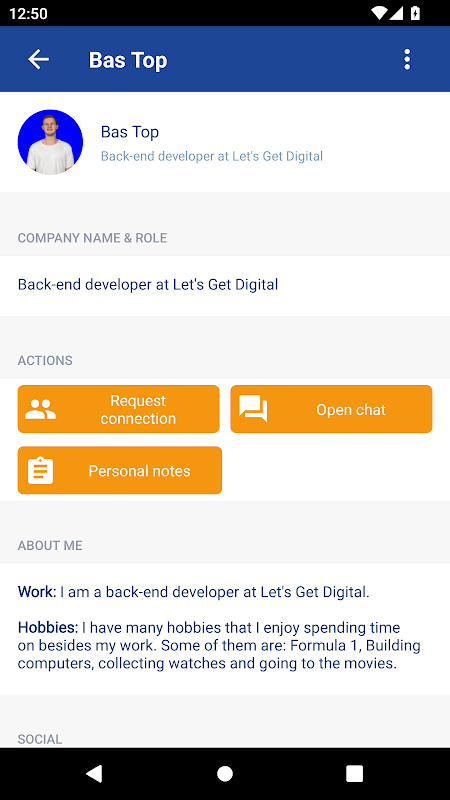Tap the two-people connection icon
The width and height of the screenshot is (450, 800).
(40, 409)
